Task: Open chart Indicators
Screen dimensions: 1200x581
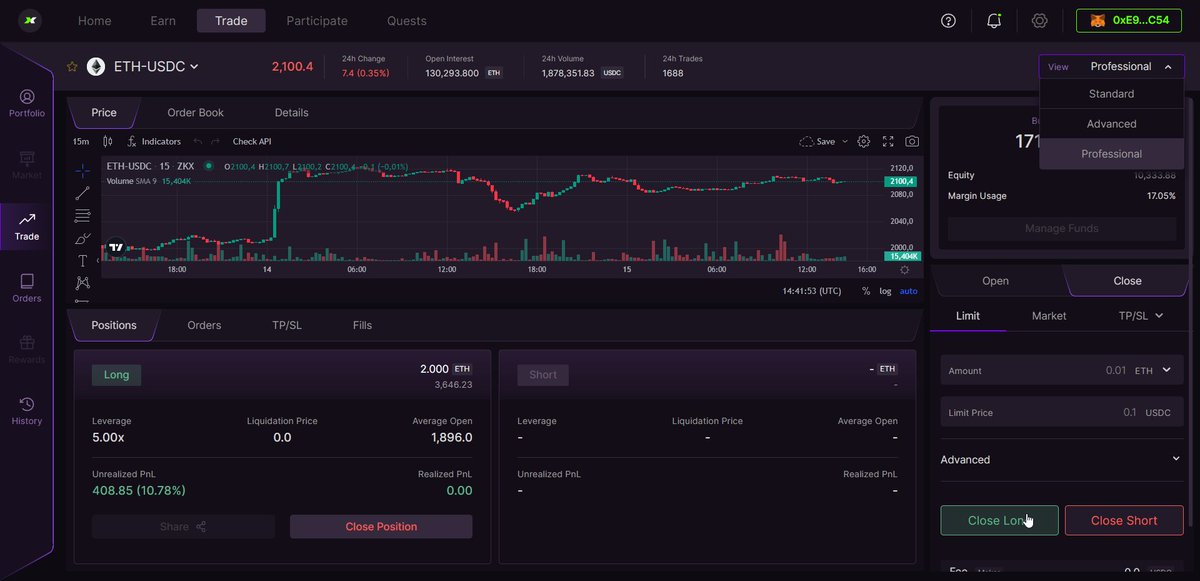Action: [x=154, y=142]
